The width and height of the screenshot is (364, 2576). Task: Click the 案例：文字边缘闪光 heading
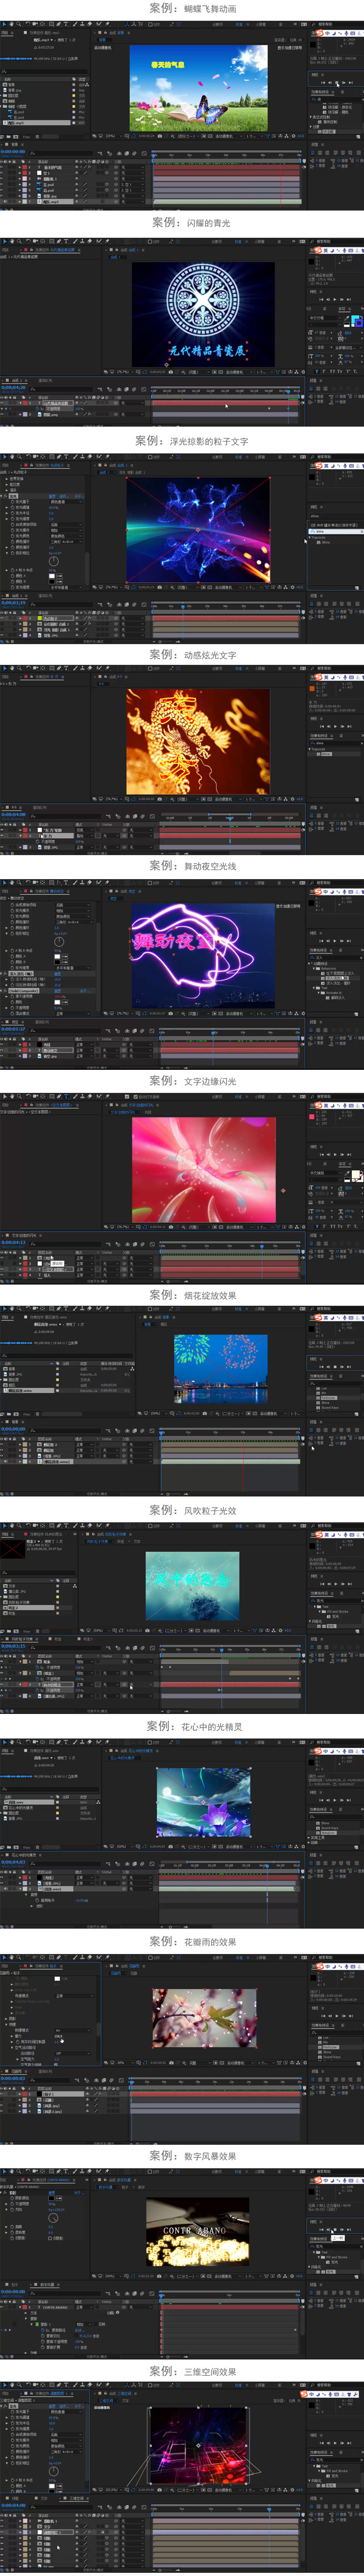(x=193, y=1081)
